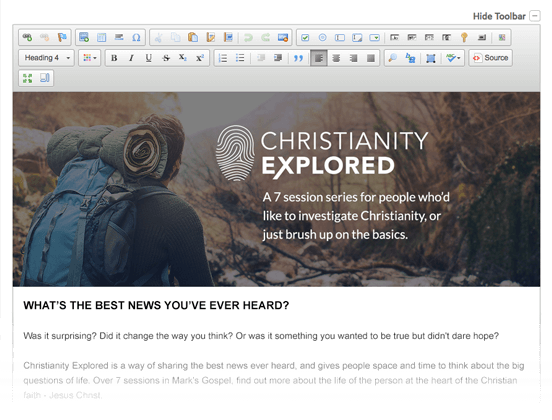Click the insert link icon

(x=27, y=37)
